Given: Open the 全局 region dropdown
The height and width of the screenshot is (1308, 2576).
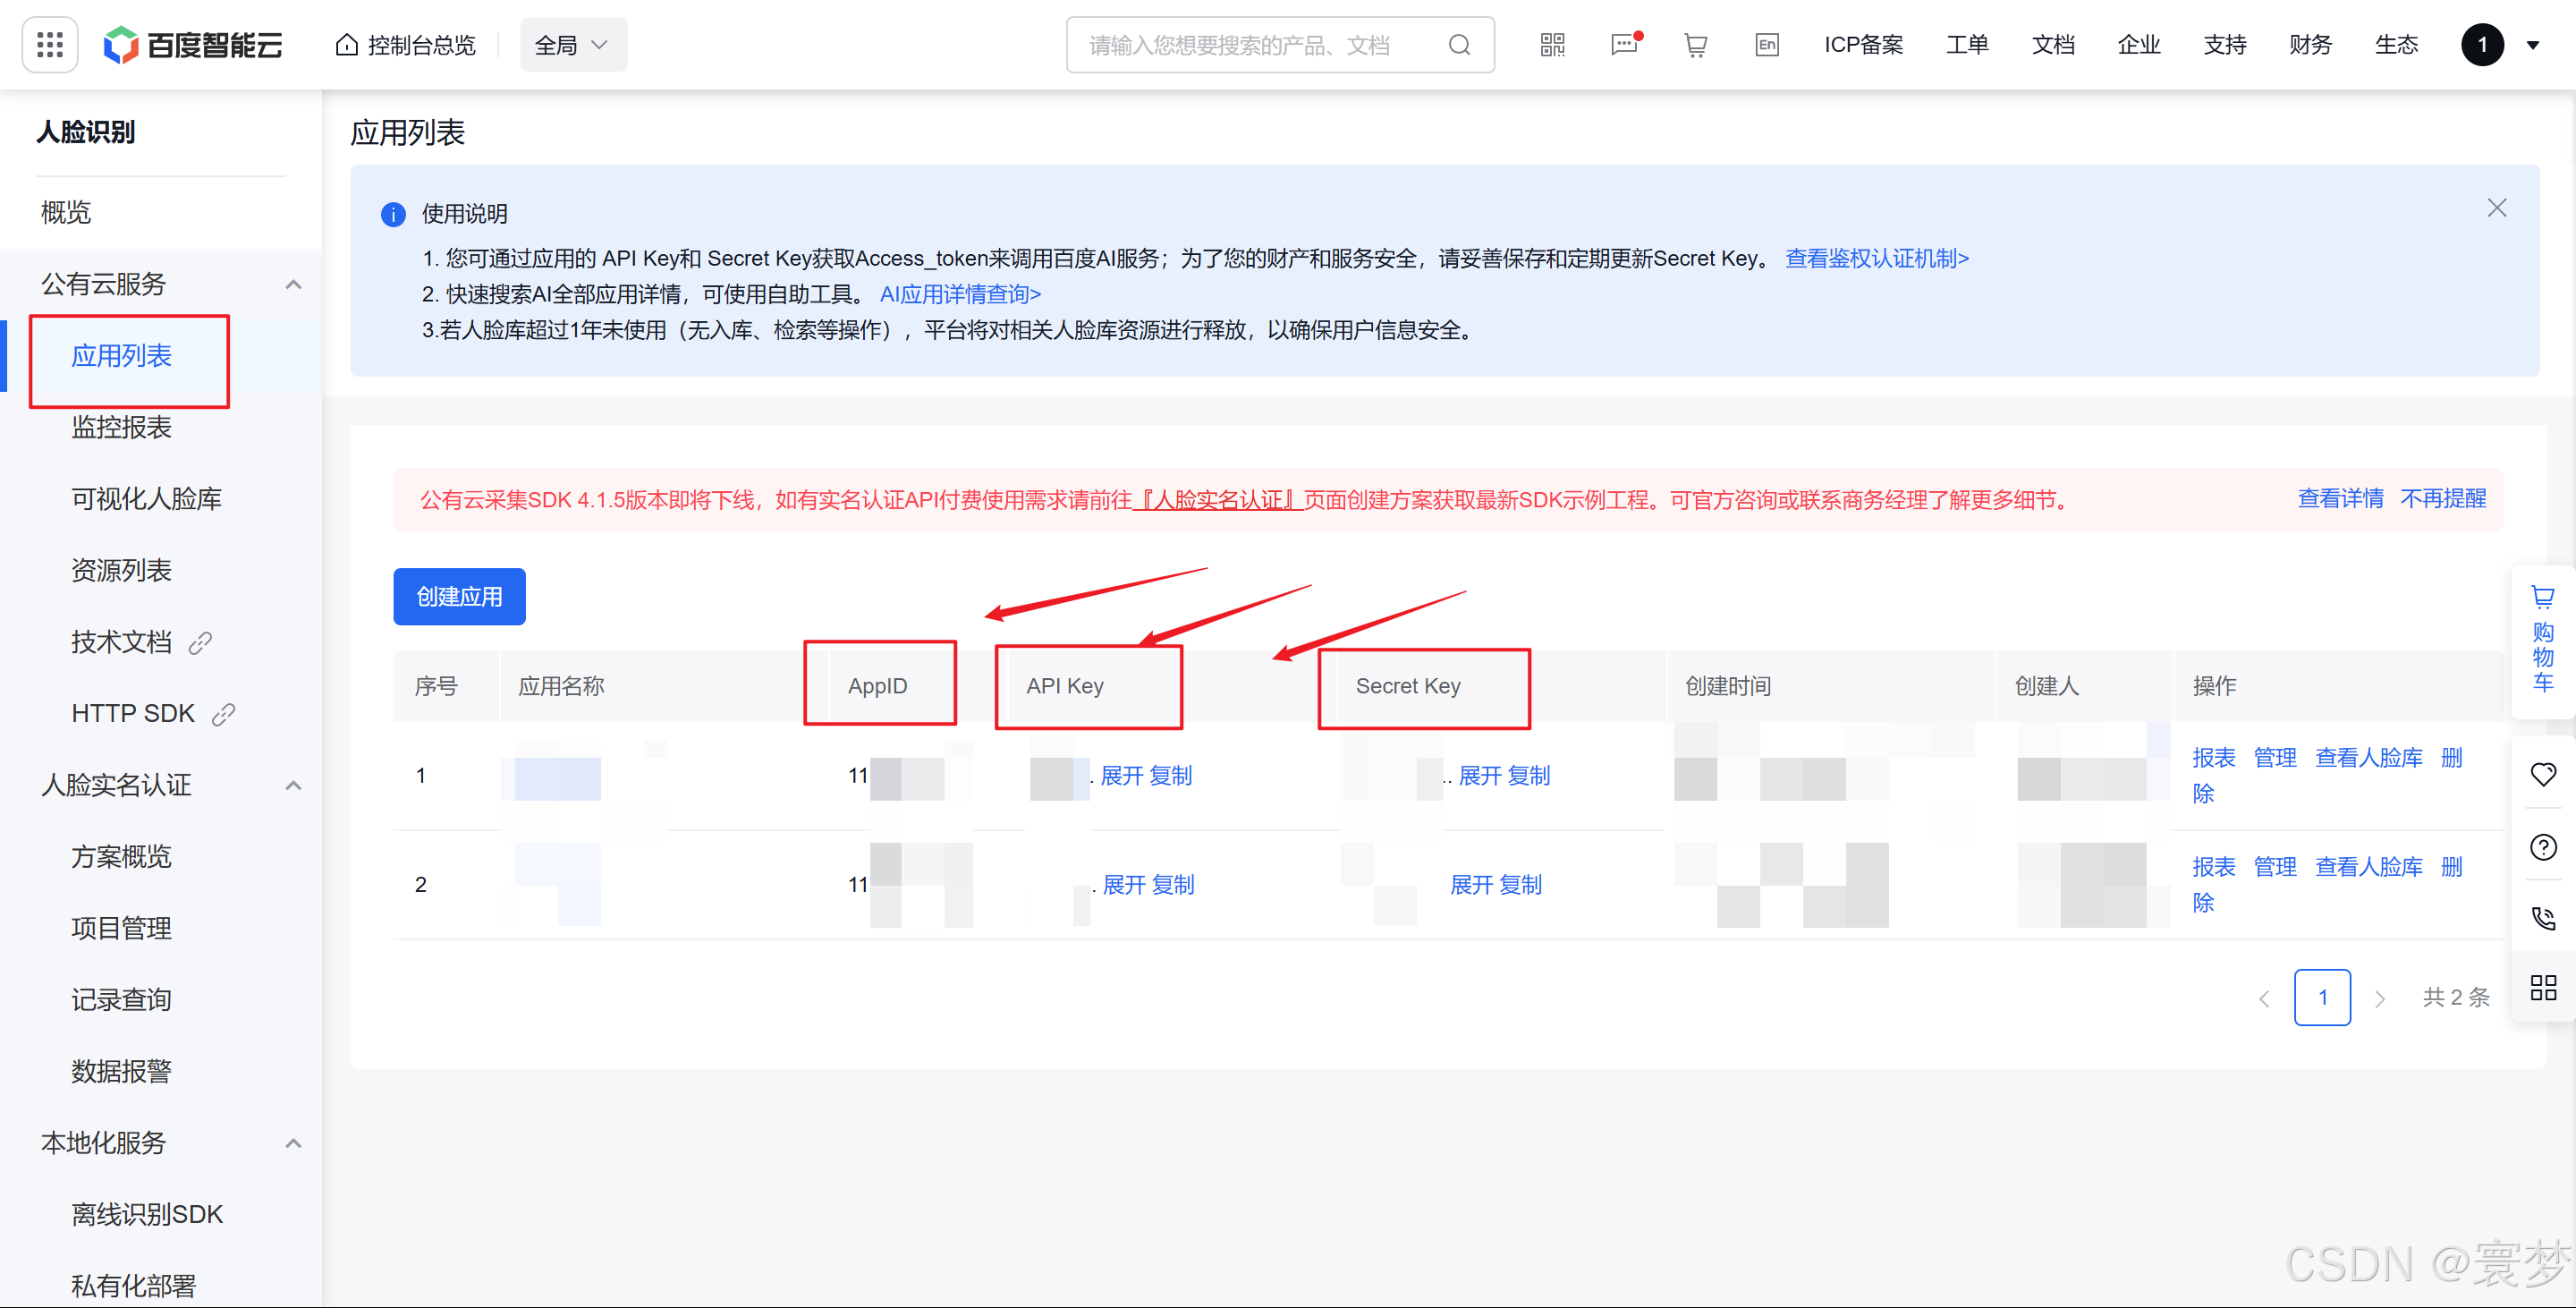Looking at the screenshot, I should pos(572,45).
